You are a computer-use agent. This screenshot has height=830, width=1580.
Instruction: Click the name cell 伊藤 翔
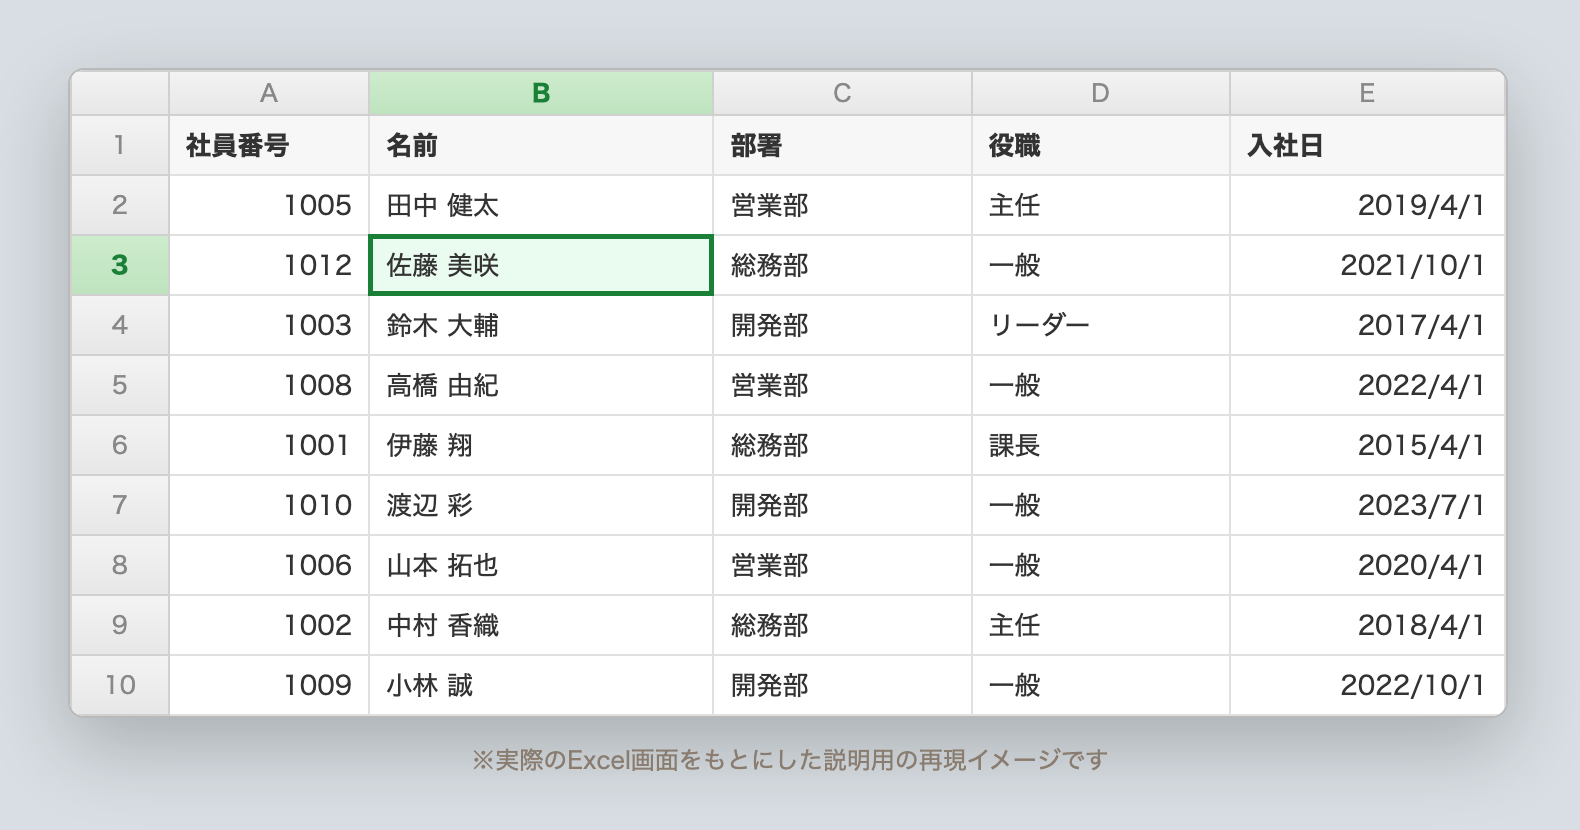(541, 445)
